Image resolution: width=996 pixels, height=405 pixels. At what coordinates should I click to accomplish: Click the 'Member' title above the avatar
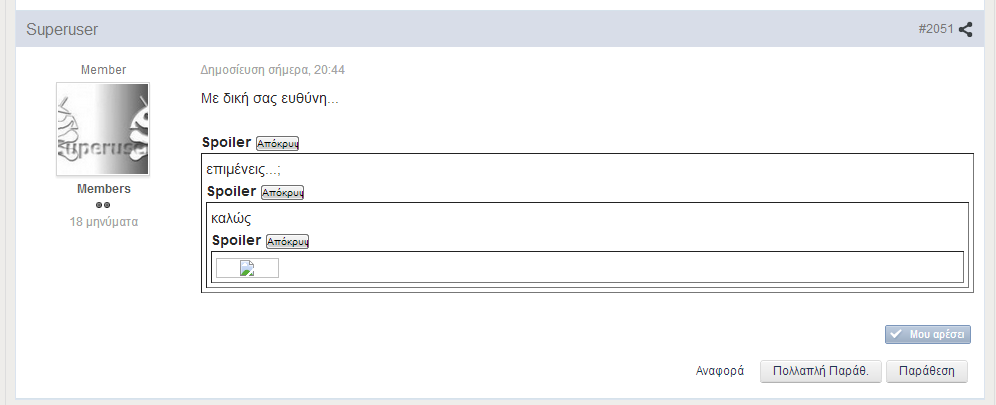point(103,70)
